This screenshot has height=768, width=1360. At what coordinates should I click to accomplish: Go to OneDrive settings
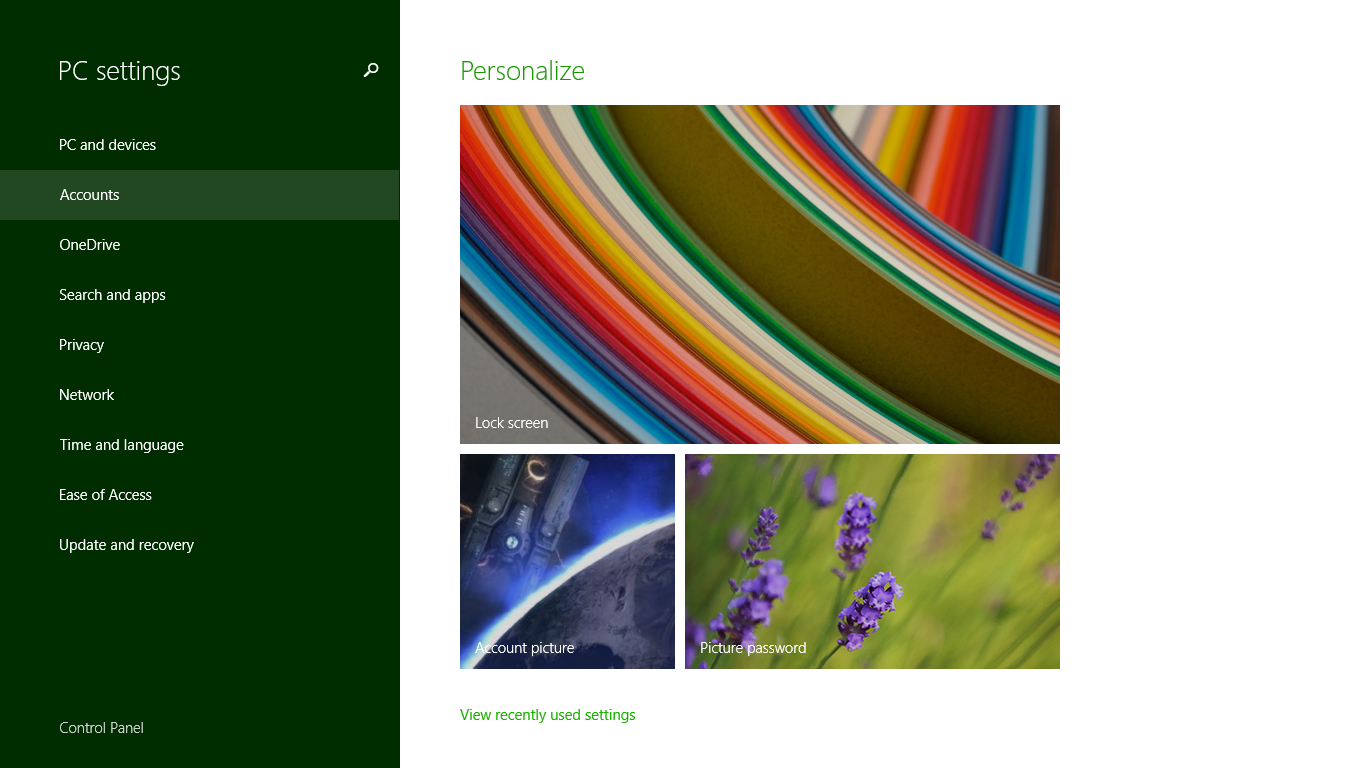click(200, 245)
